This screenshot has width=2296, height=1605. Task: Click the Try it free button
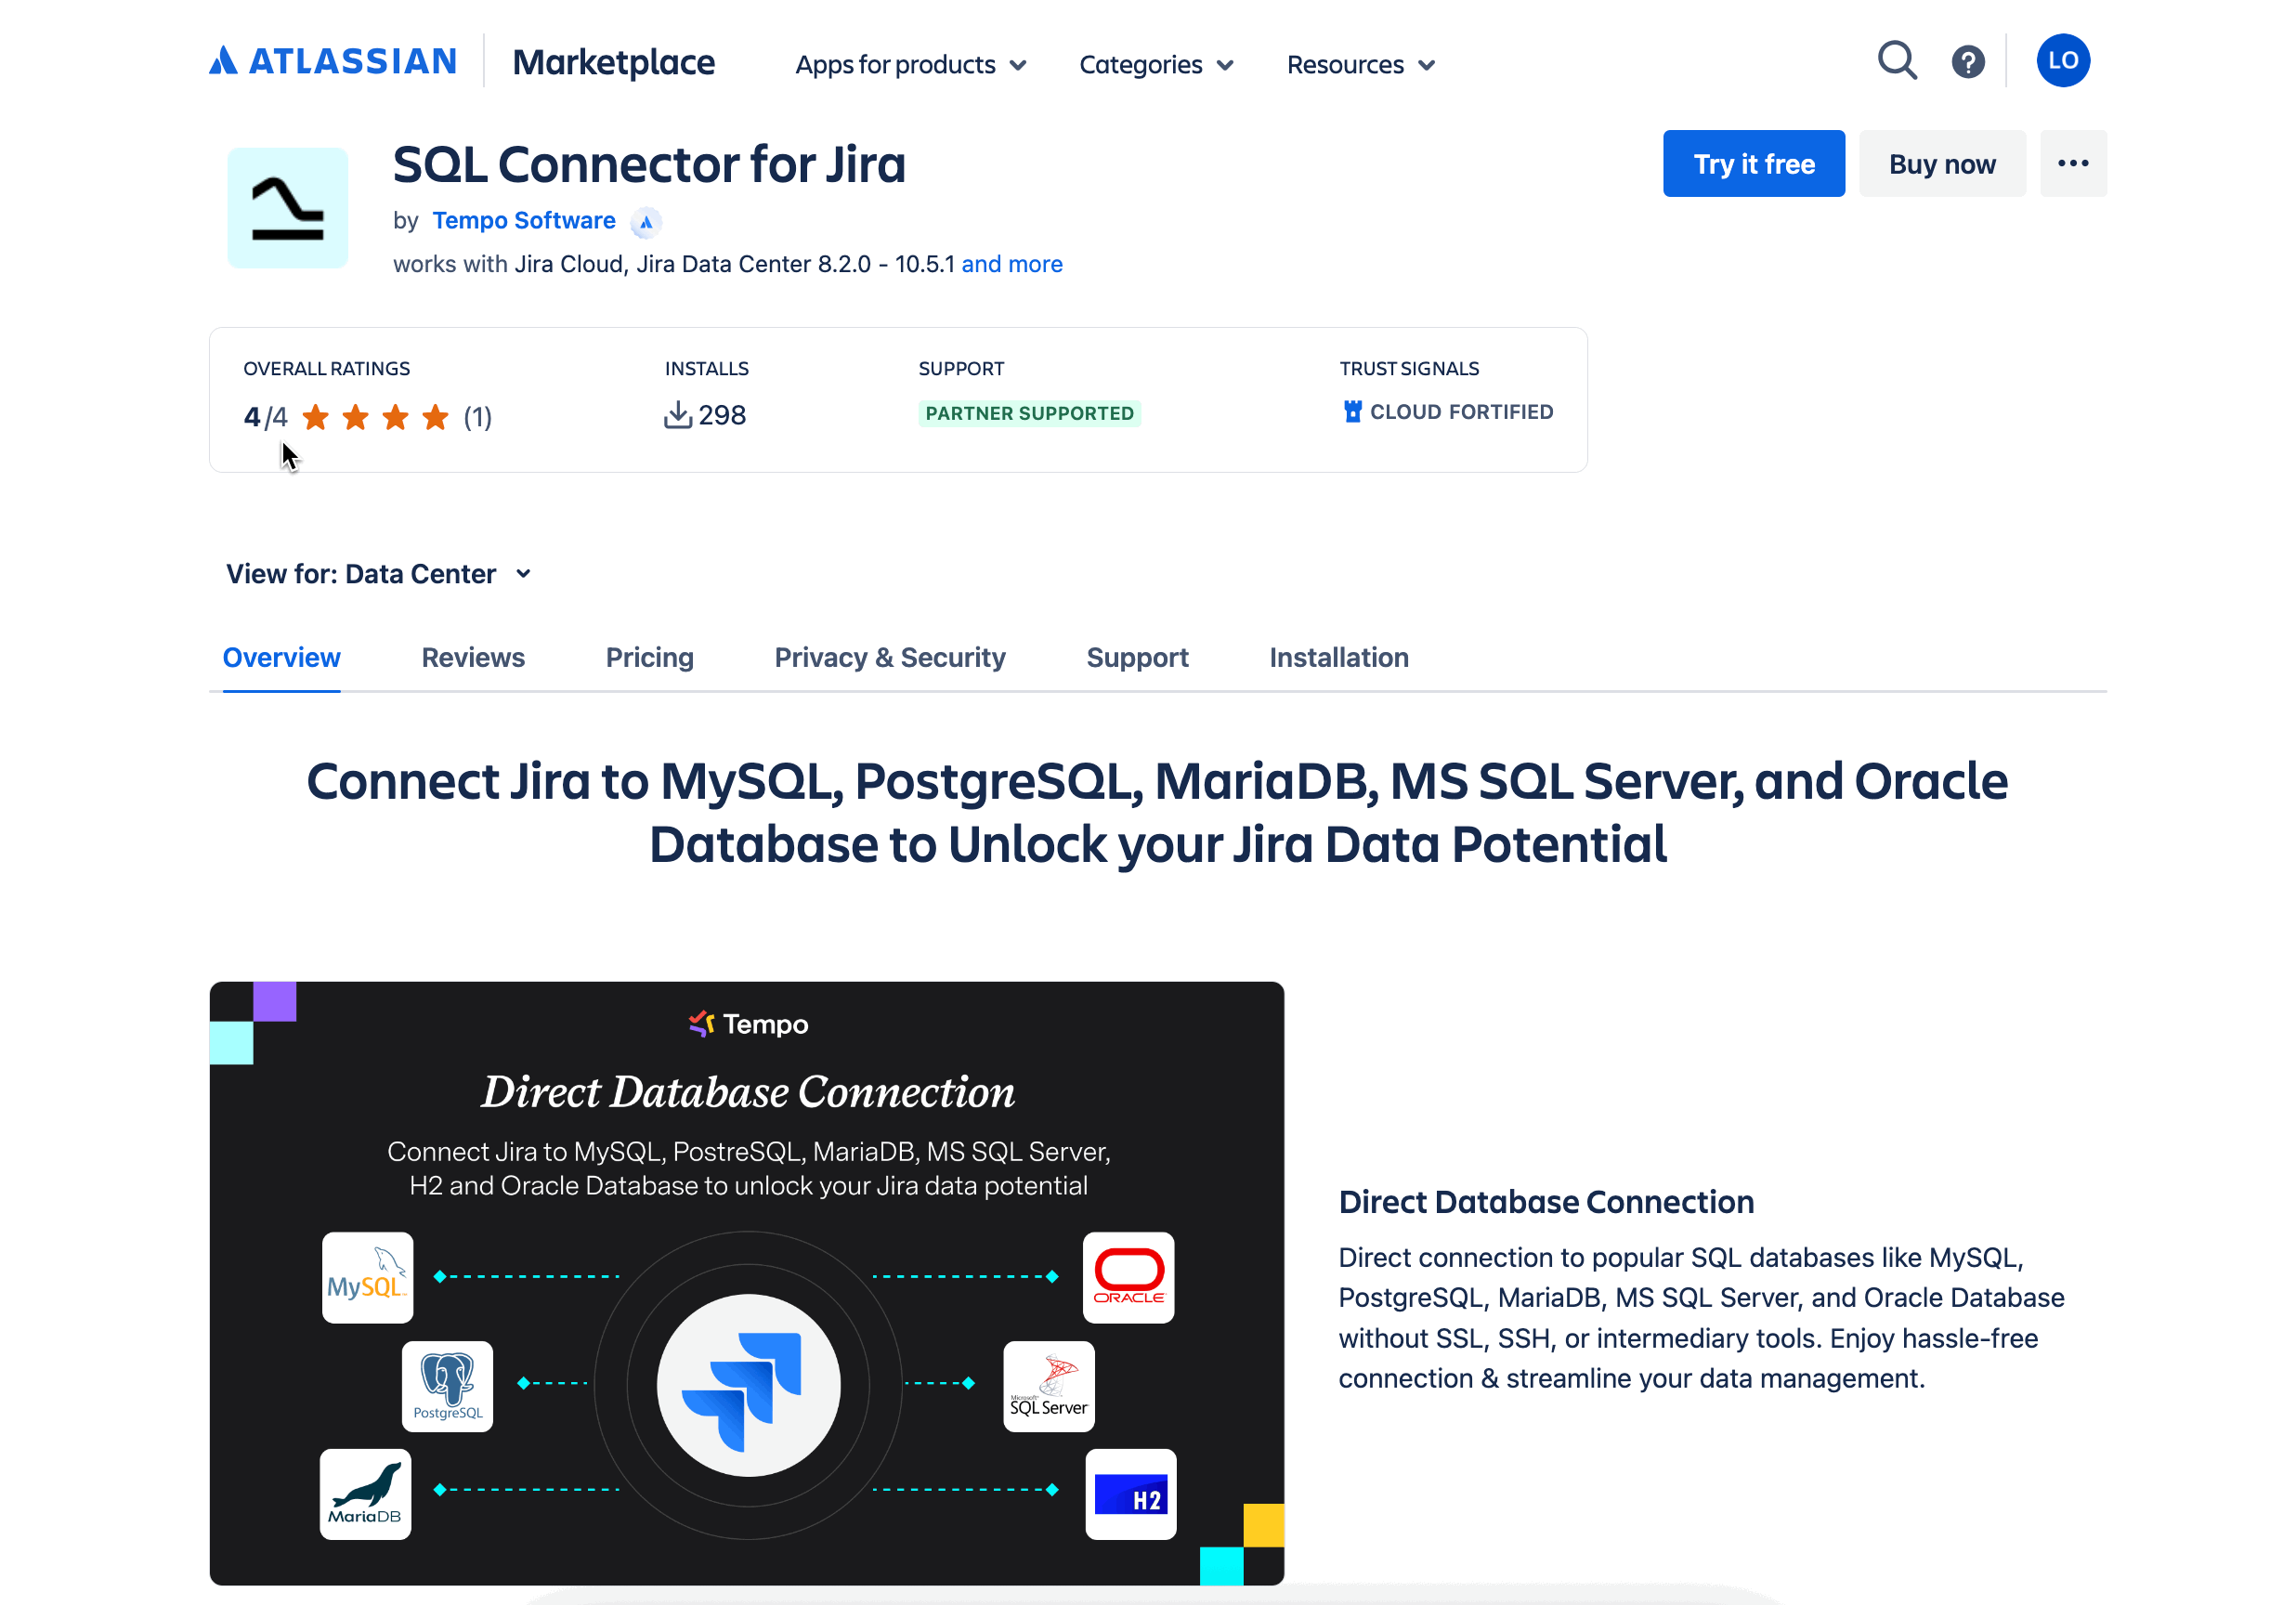point(1753,163)
